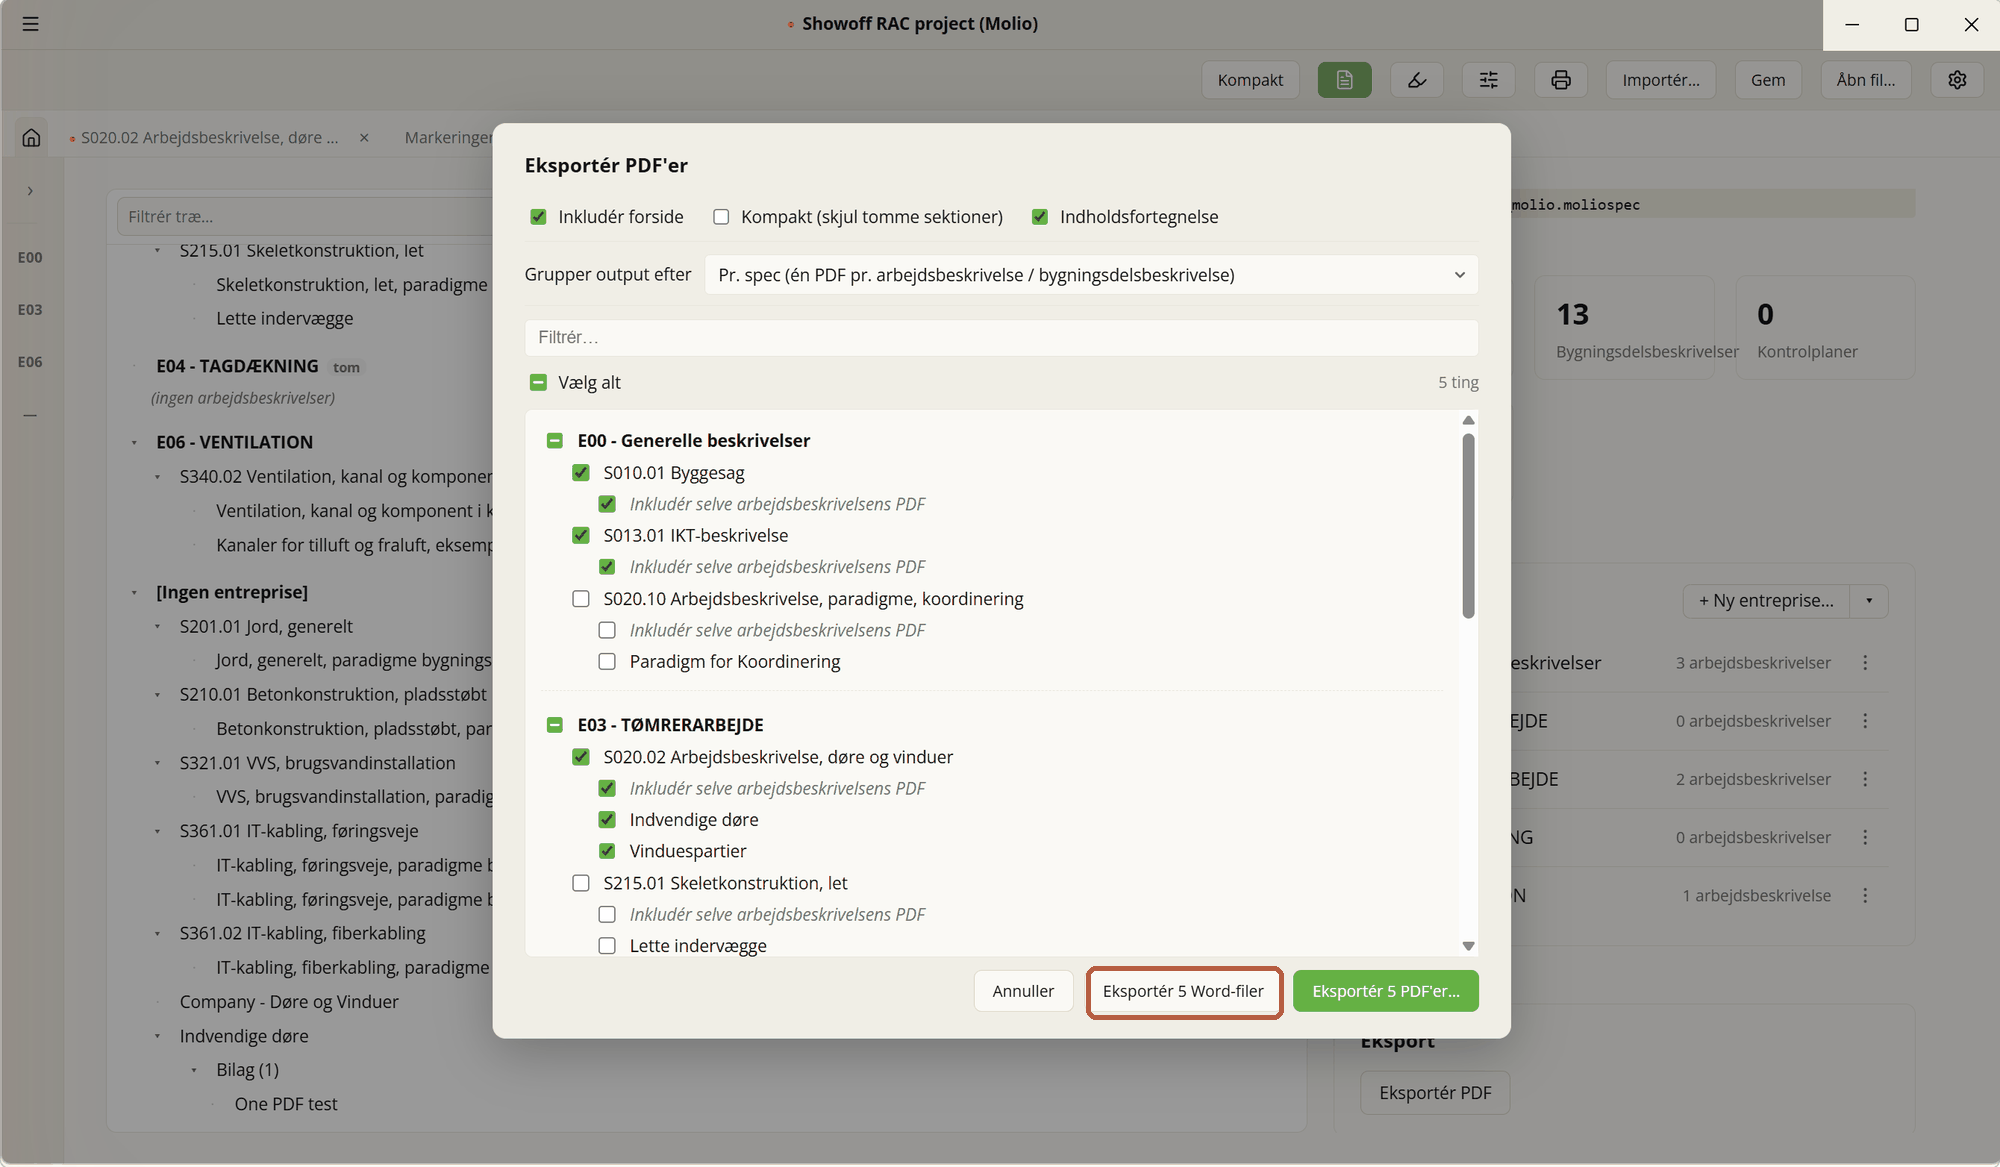Go to the home icon tab
This screenshot has height=1167, width=2000.
tap(31, 137)
